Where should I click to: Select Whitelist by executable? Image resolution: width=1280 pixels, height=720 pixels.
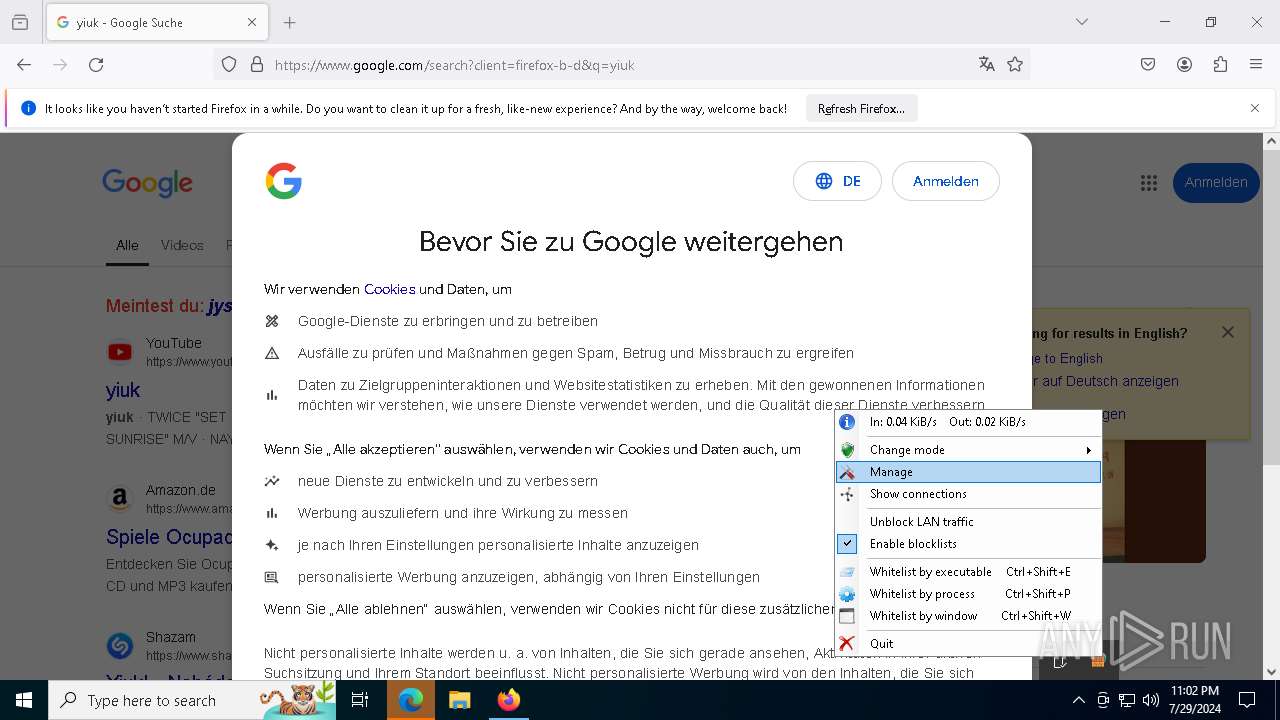click(968, 572)
